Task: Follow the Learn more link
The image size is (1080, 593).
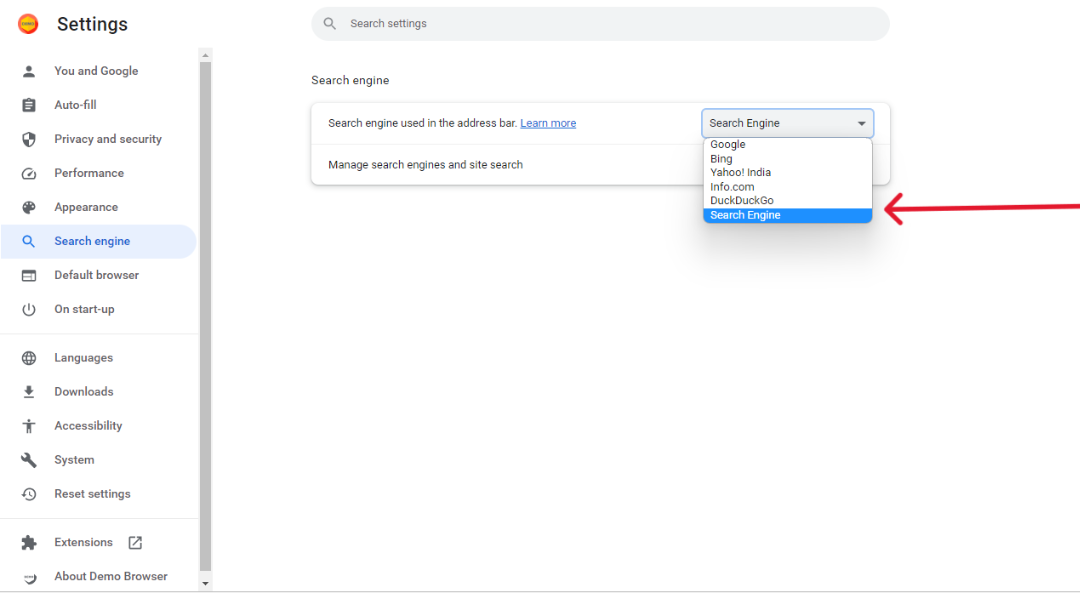Action: coord(548,123)
